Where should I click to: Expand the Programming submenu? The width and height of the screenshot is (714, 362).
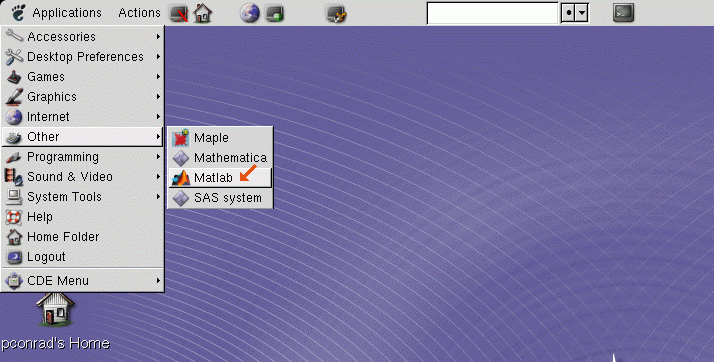tap(82, 157)
